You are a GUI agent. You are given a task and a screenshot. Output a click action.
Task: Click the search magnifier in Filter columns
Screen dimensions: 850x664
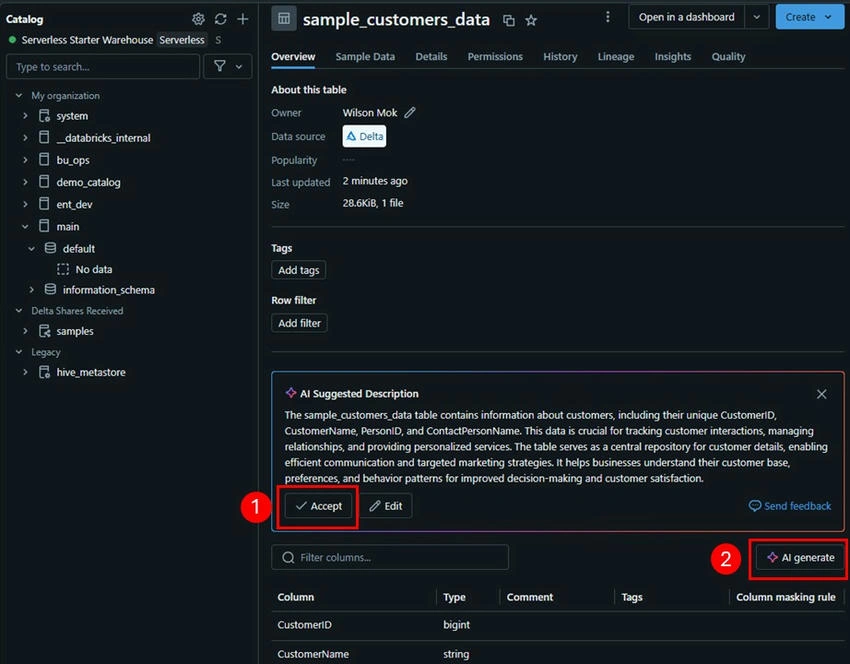coord(288,557)
